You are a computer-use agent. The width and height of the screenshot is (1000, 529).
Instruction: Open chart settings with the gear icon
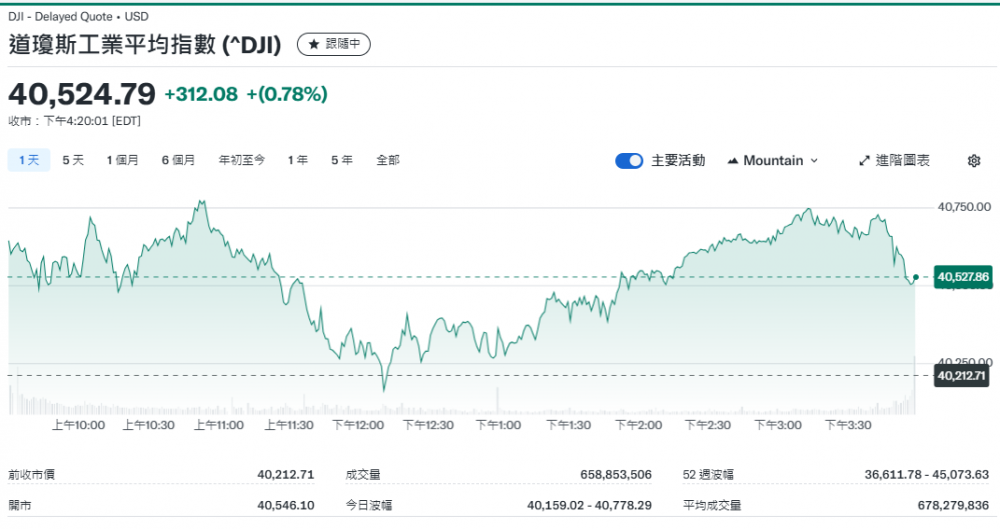[x=974, y=161]
